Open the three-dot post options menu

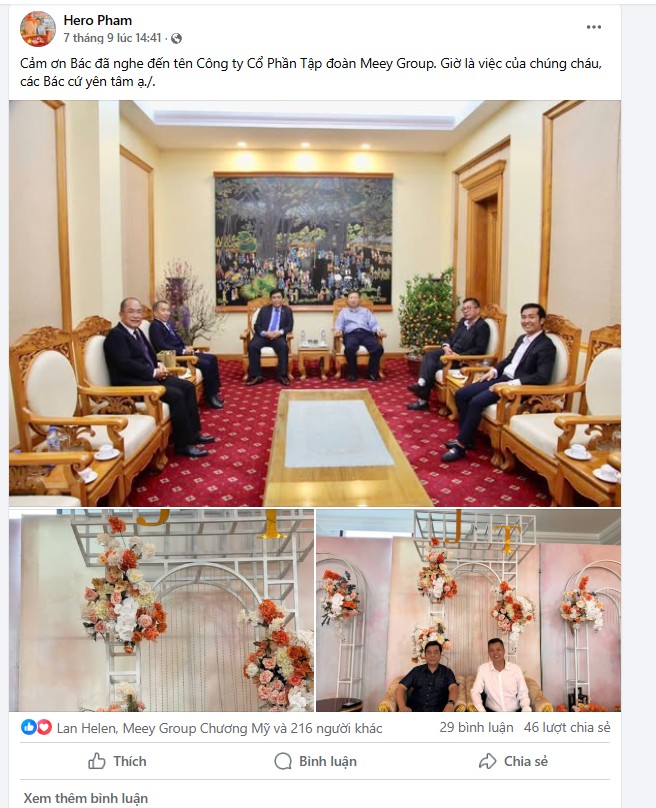point(594,27)
